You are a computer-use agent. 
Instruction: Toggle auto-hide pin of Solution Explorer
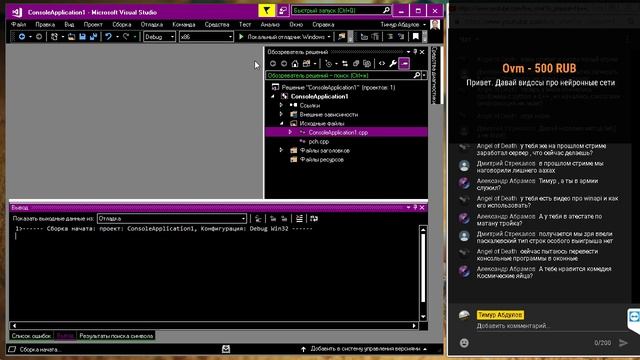click(x=415, y=52)
